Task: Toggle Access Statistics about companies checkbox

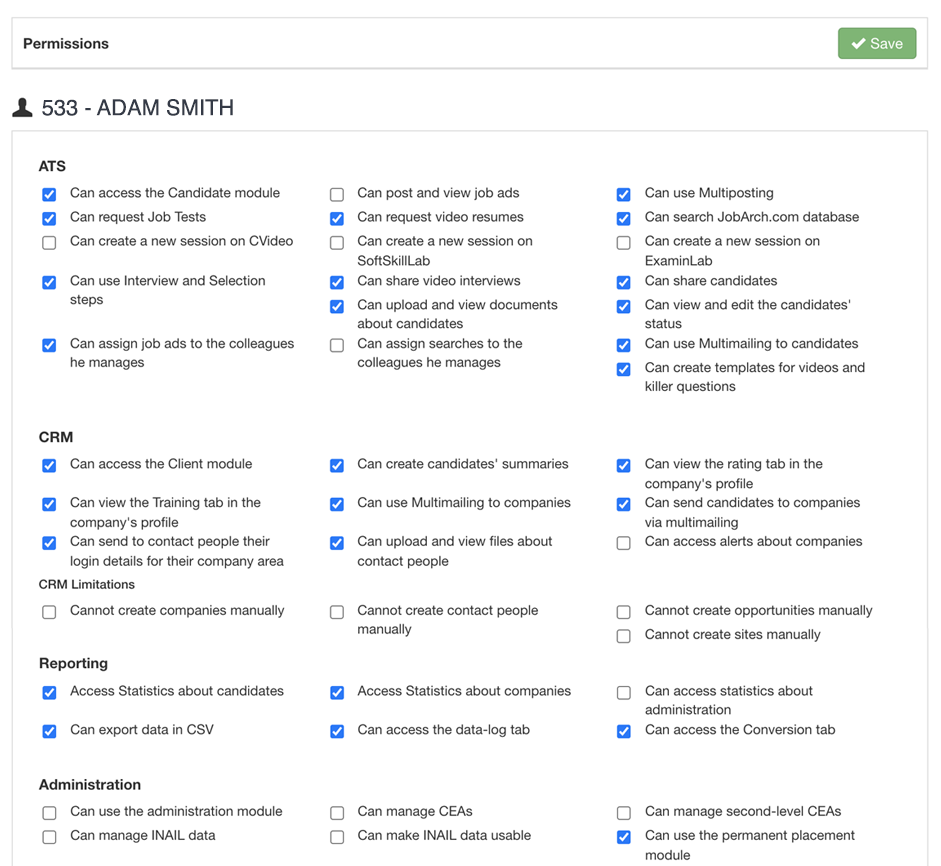Action: pyautogui.click(x=337, y=693)
